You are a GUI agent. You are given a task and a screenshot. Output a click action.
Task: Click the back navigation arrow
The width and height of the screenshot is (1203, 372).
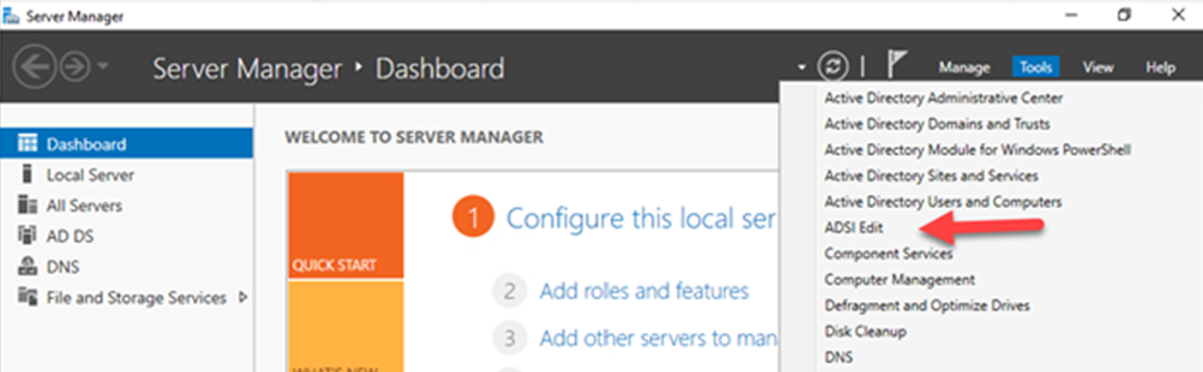pyautogui.click(x=34, y=68)
